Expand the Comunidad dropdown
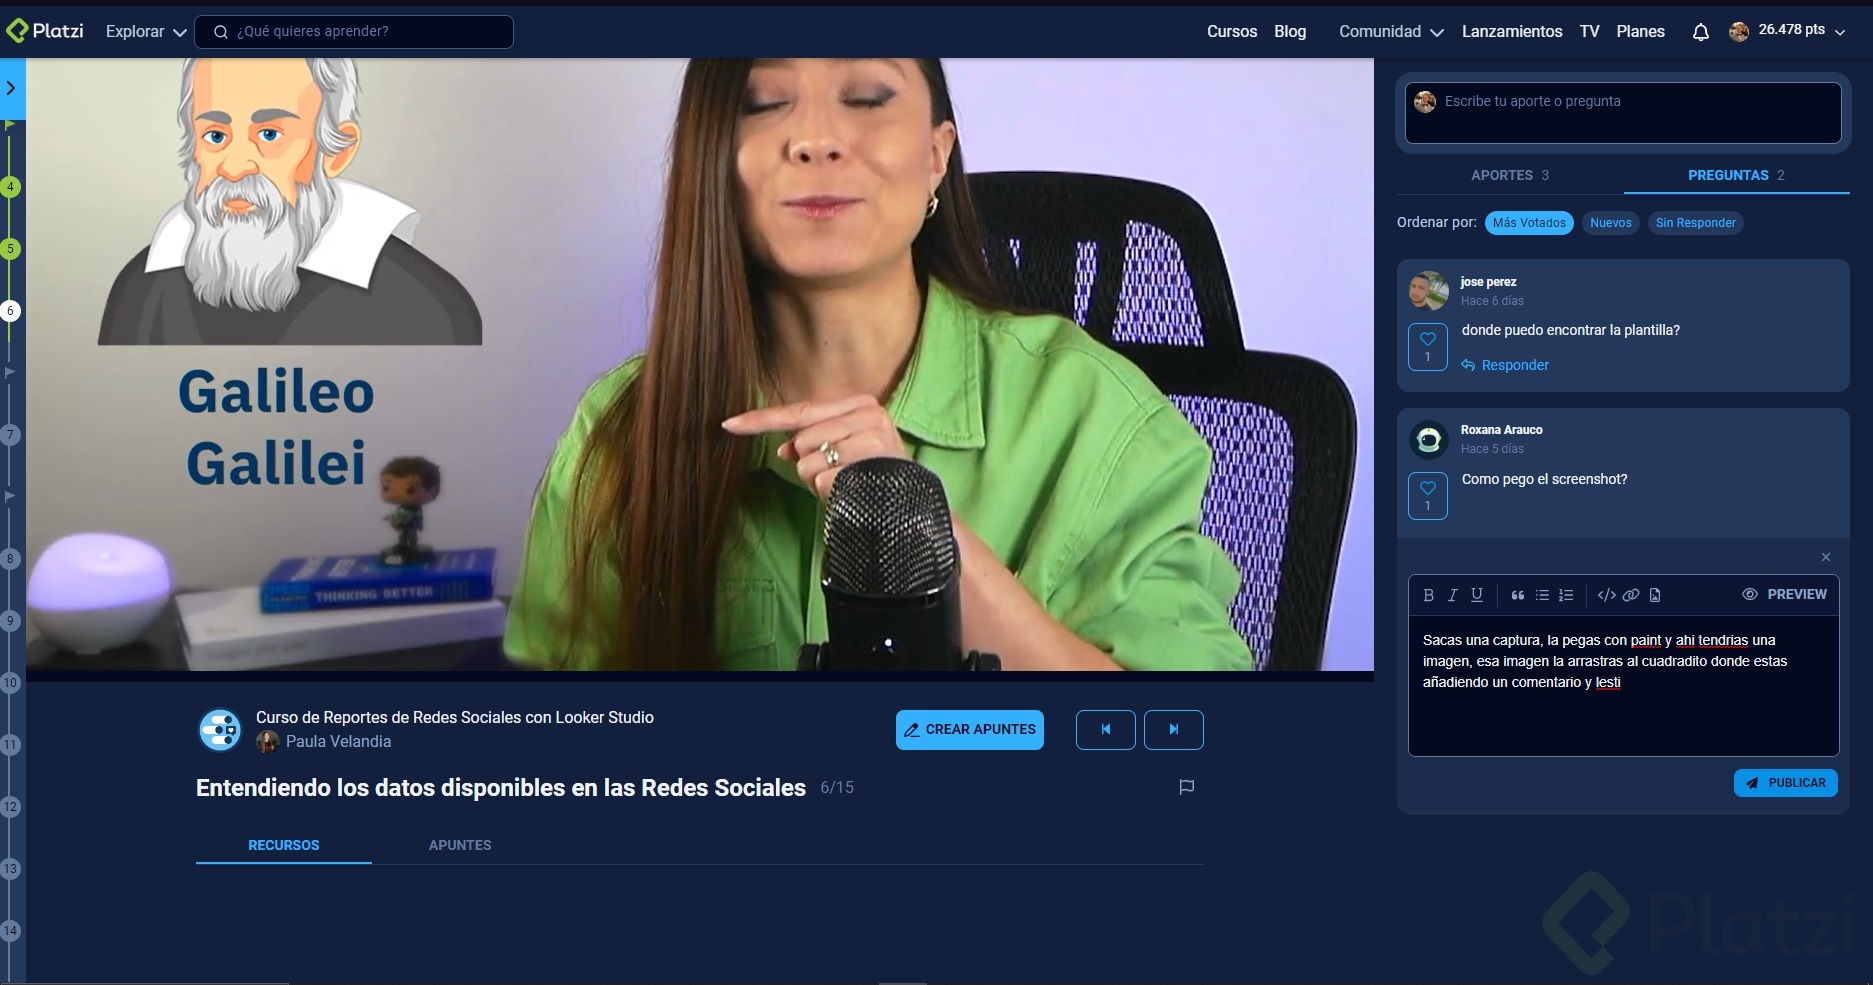 (x=1391, y=31)
